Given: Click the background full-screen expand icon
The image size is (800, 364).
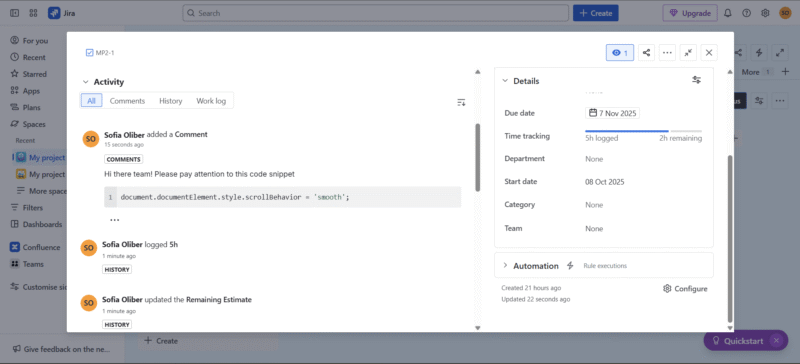Looking at the screenshot, I should coord(780,52).
